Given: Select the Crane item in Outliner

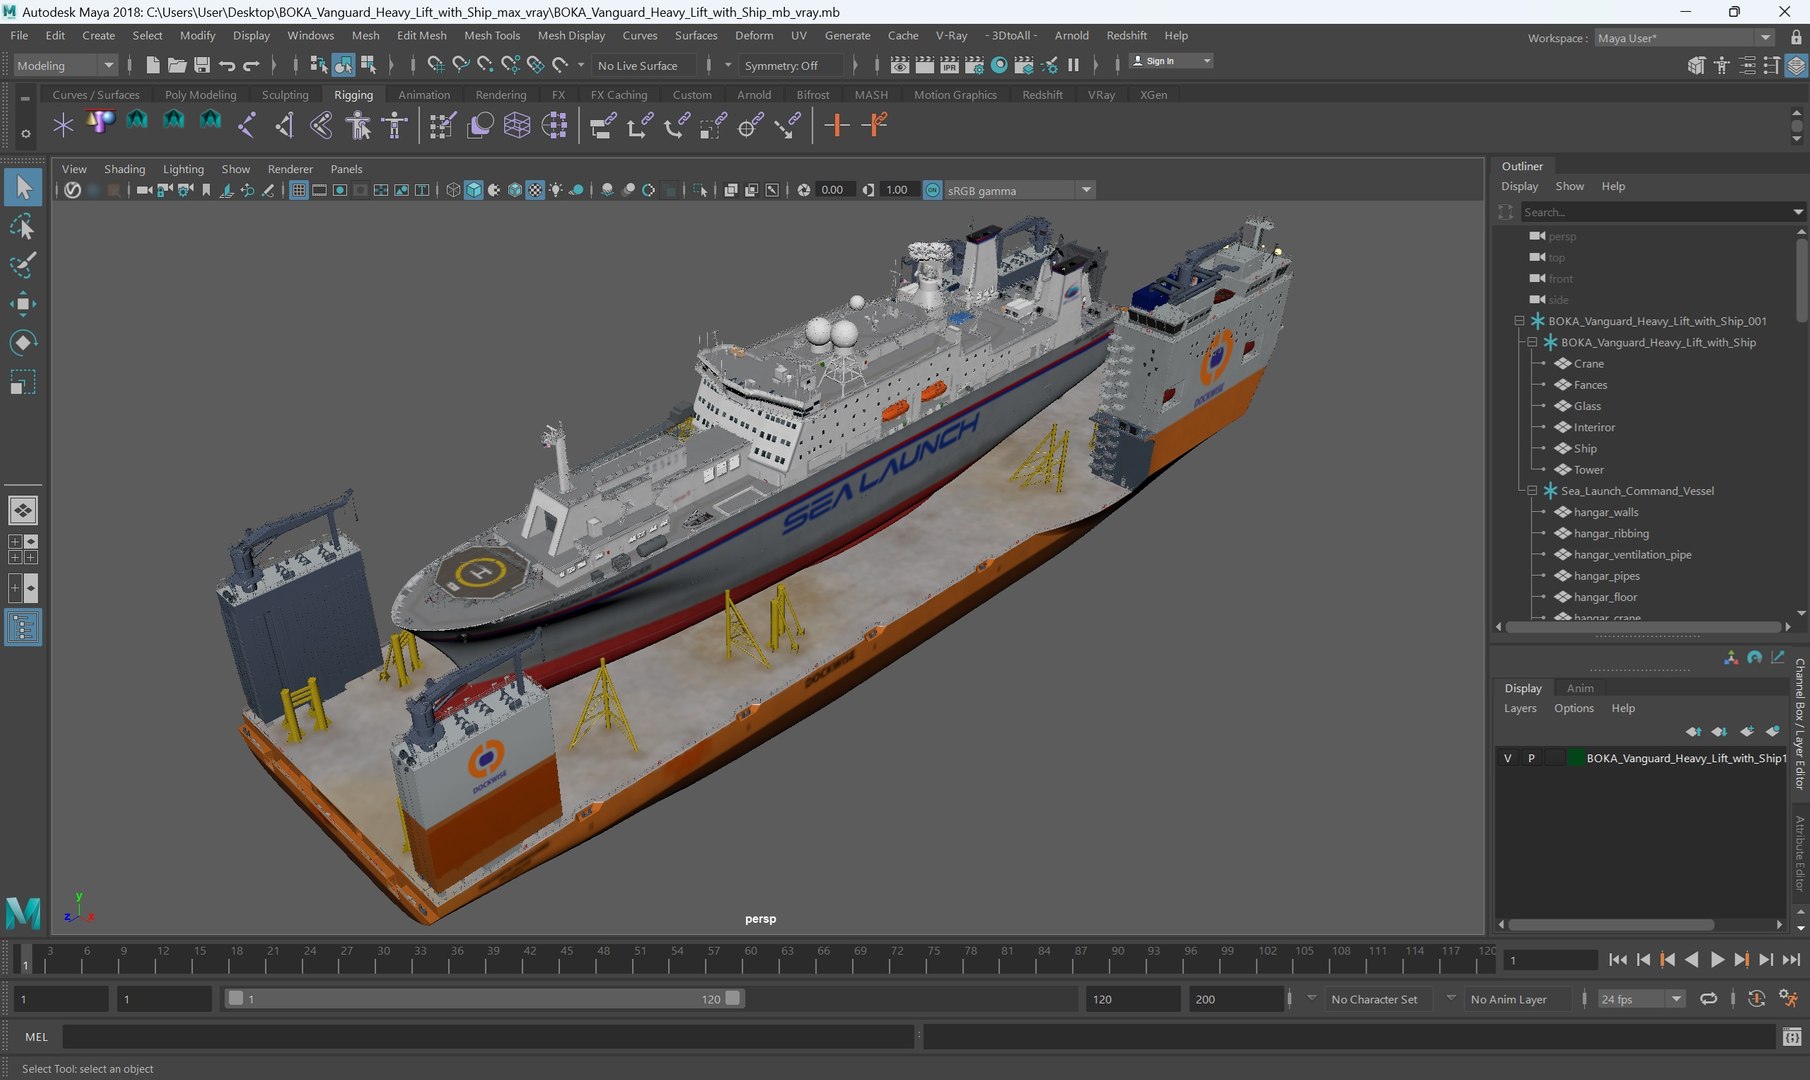Looking at the screenshot, I should click(1588, 364).
